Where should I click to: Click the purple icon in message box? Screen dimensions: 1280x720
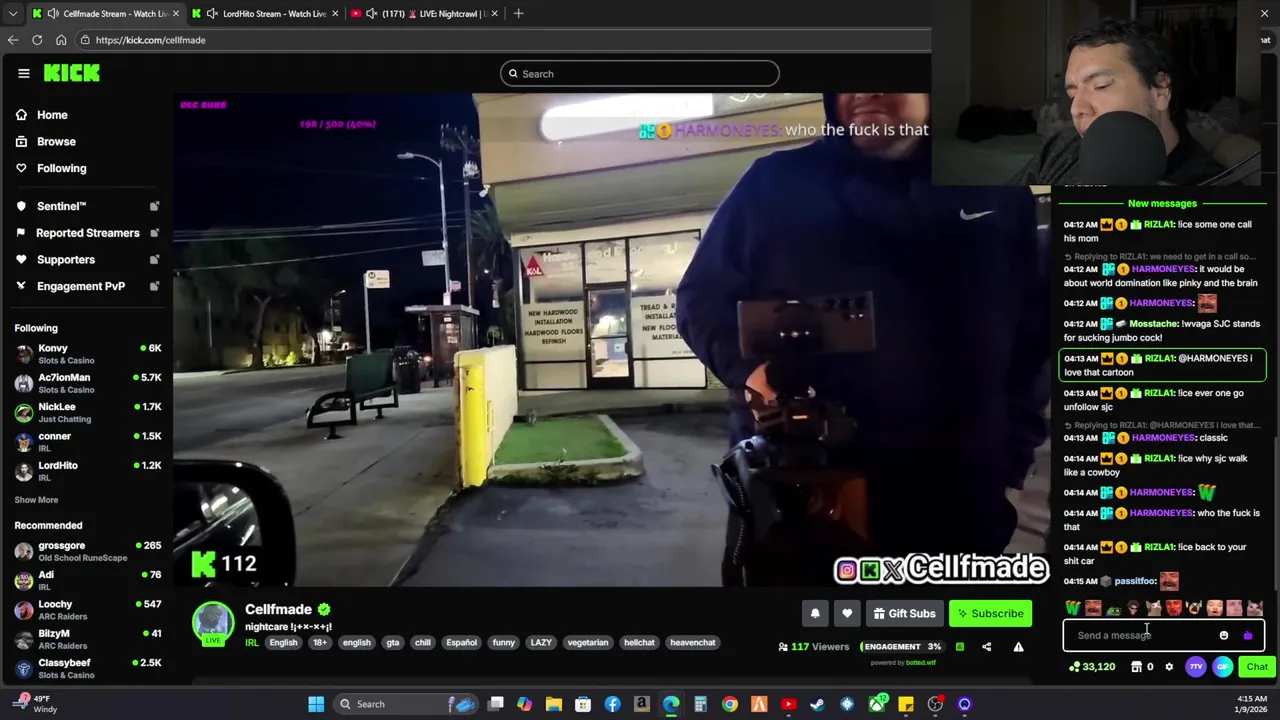click(x=1247, y=635)
